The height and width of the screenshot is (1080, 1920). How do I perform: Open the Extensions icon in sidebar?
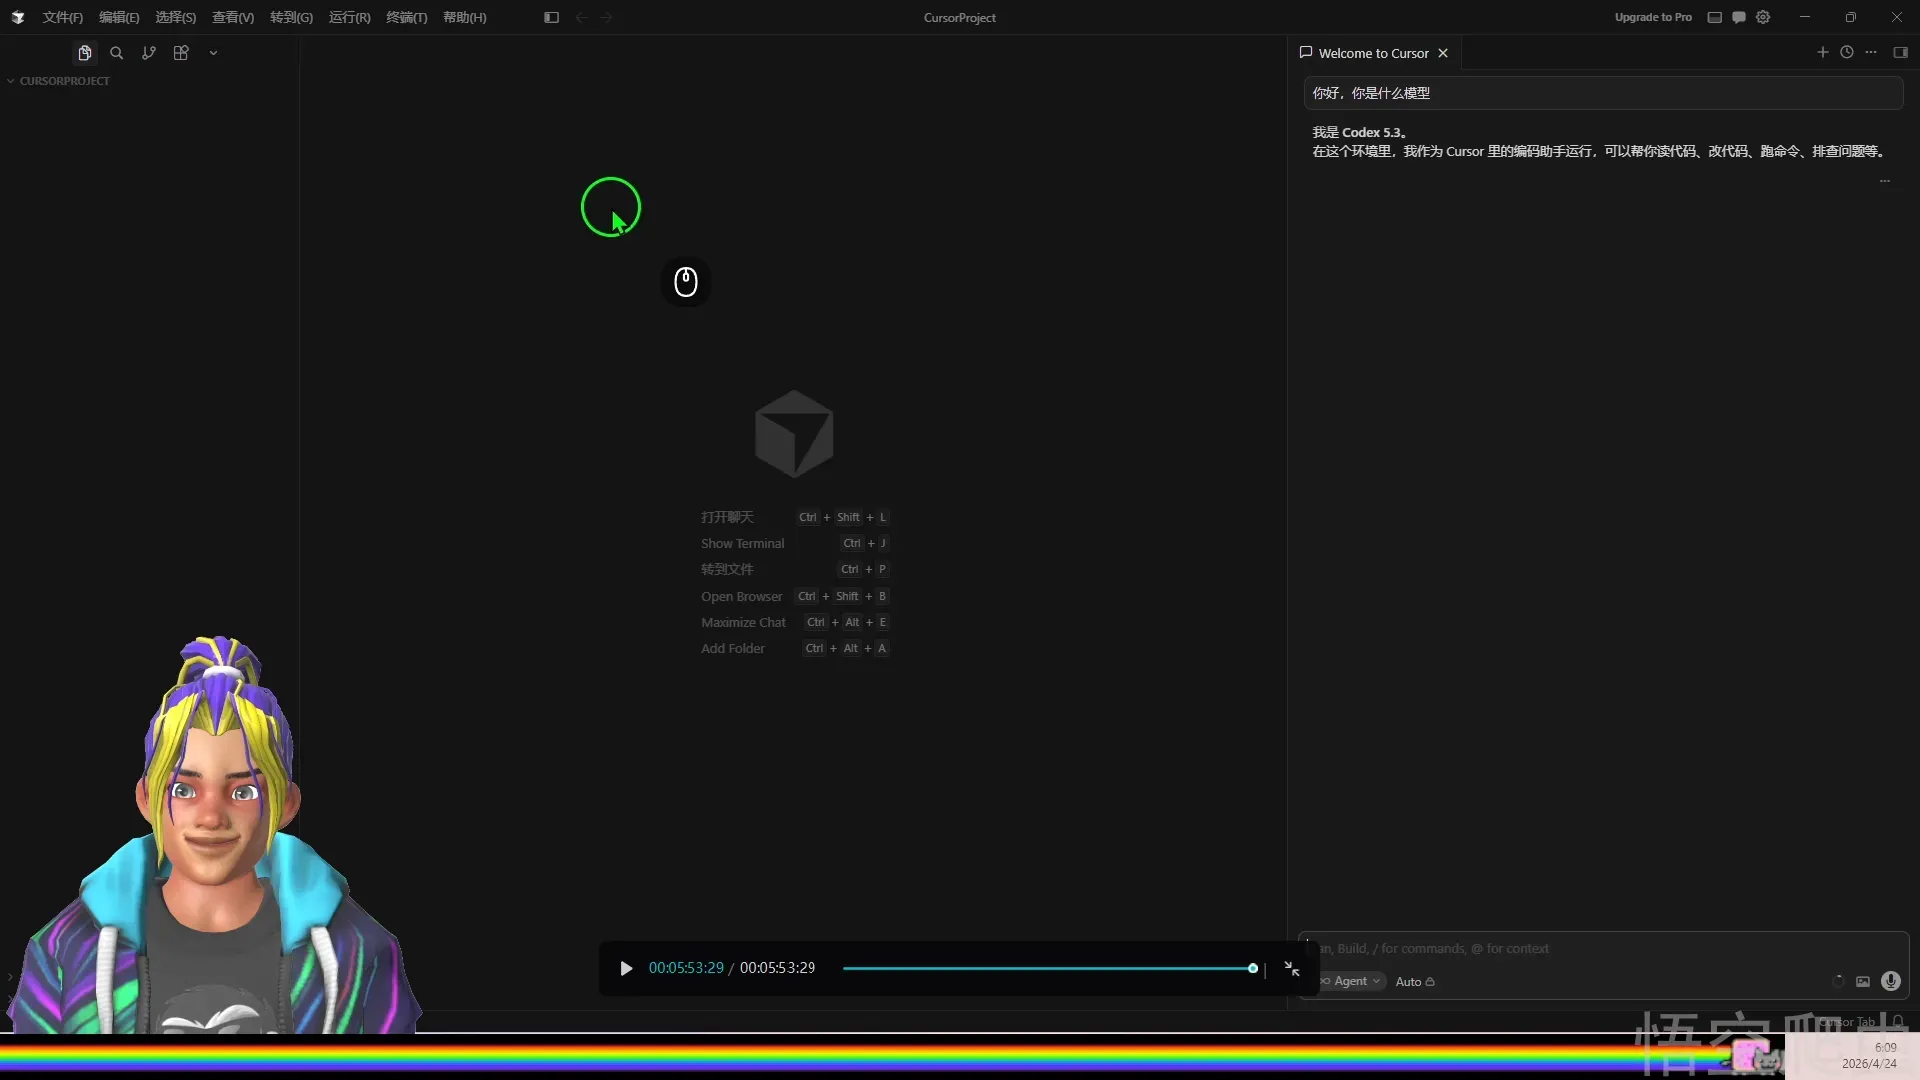tap(181, 53)
